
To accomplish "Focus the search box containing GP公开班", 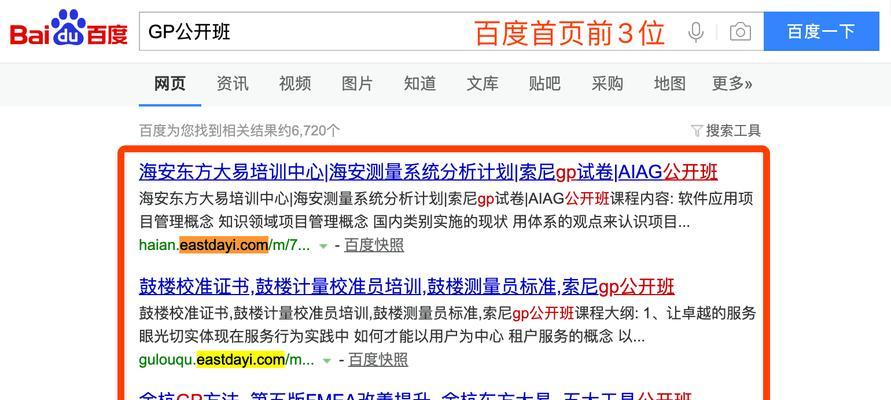I will (x=451, y=32).
